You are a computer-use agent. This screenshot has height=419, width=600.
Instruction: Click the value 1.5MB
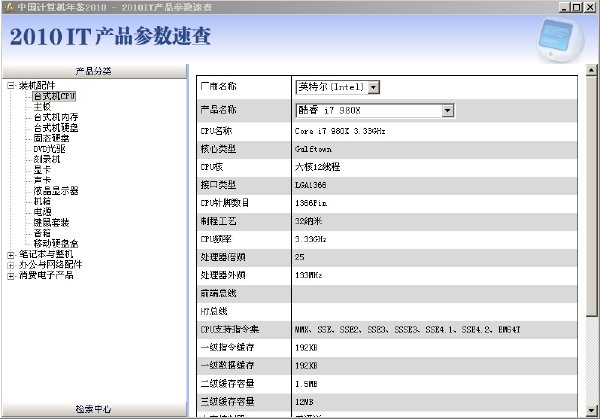click(306, 384)
